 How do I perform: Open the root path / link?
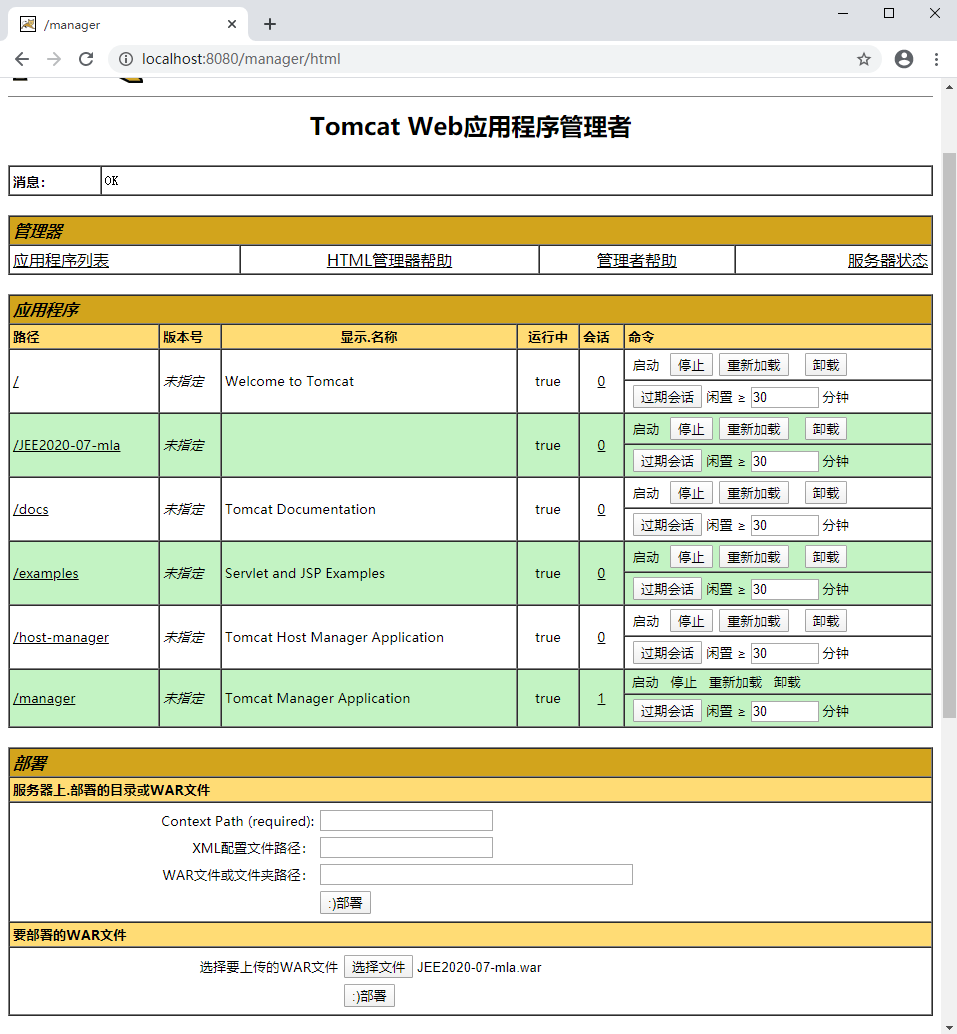pos(16,381)
